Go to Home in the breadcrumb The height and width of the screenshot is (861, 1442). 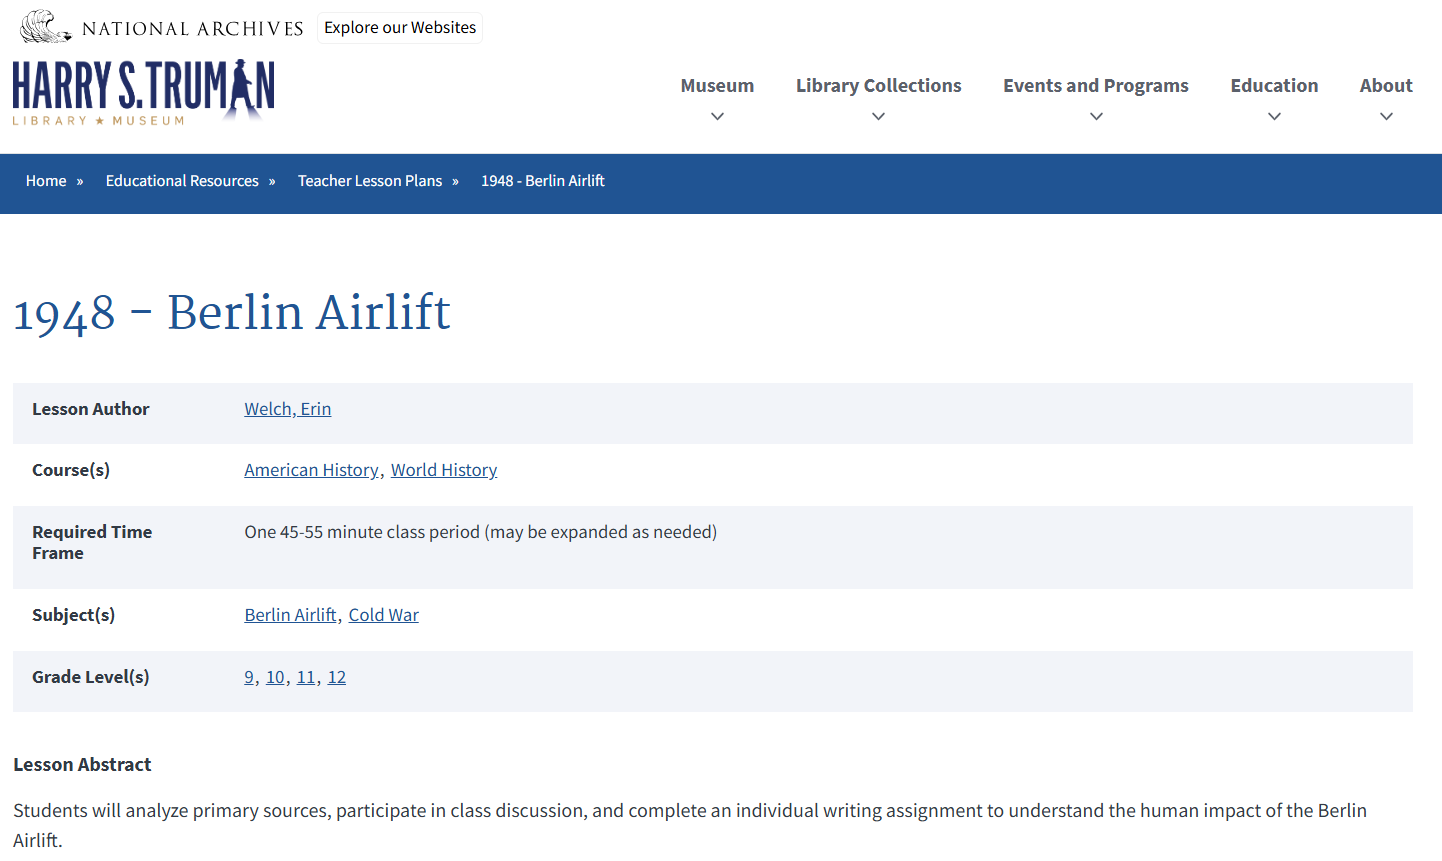pos(46,181)
